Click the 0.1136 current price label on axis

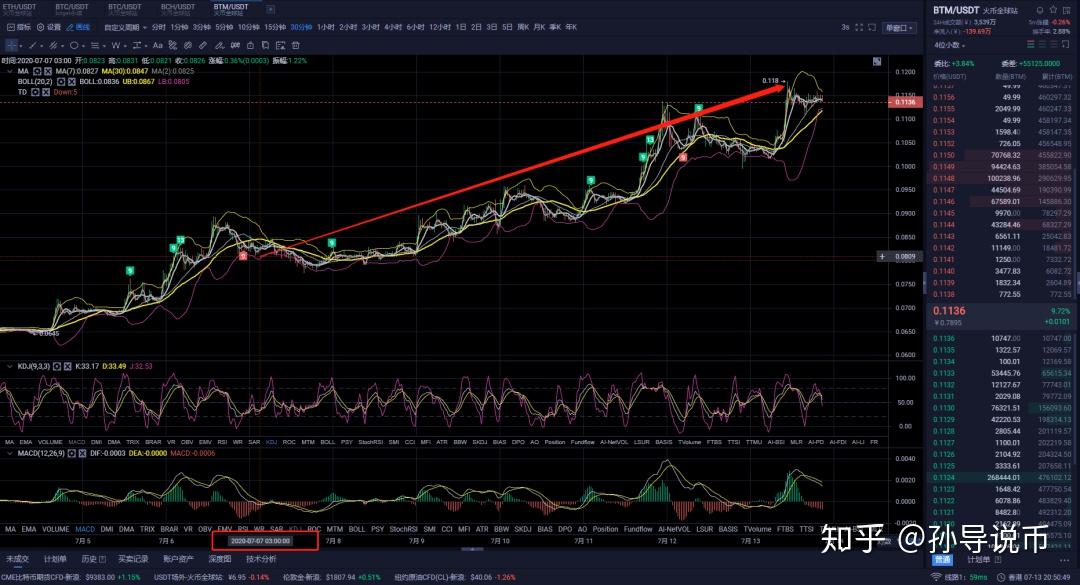(905, 102)
